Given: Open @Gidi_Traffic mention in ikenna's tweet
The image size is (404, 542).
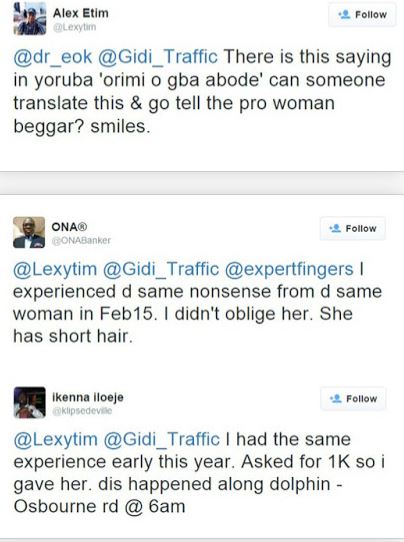Looking at the screenshot, I should (161, 439).
